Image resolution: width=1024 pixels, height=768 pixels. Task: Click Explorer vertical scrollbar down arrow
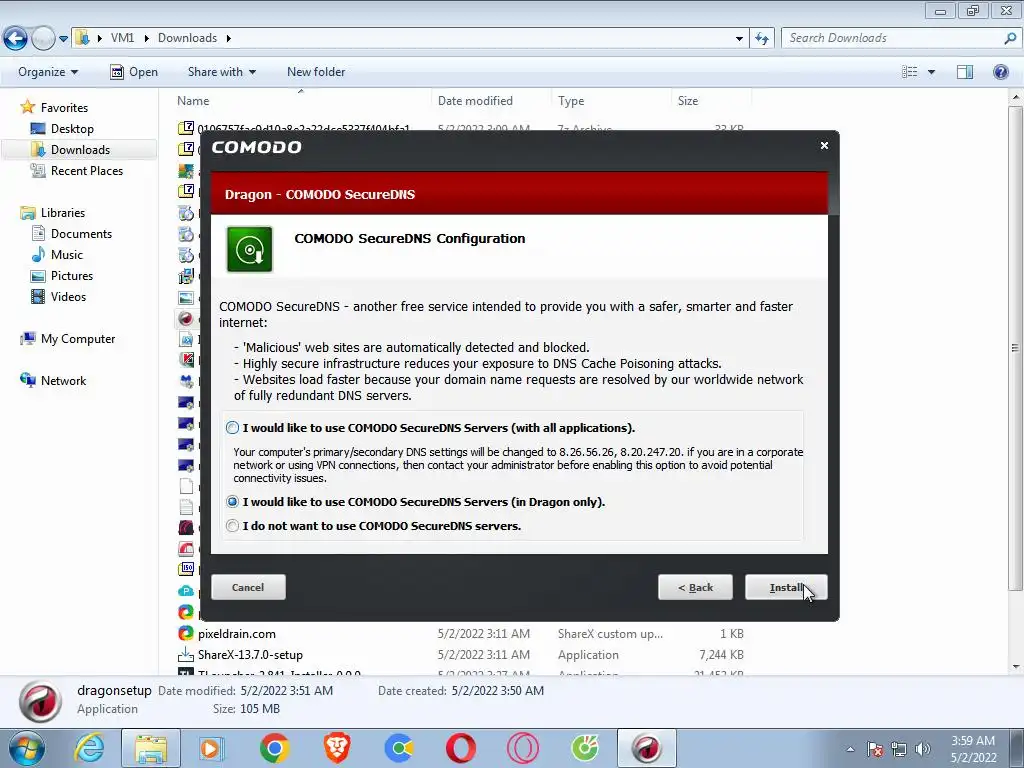(1016, 667)
